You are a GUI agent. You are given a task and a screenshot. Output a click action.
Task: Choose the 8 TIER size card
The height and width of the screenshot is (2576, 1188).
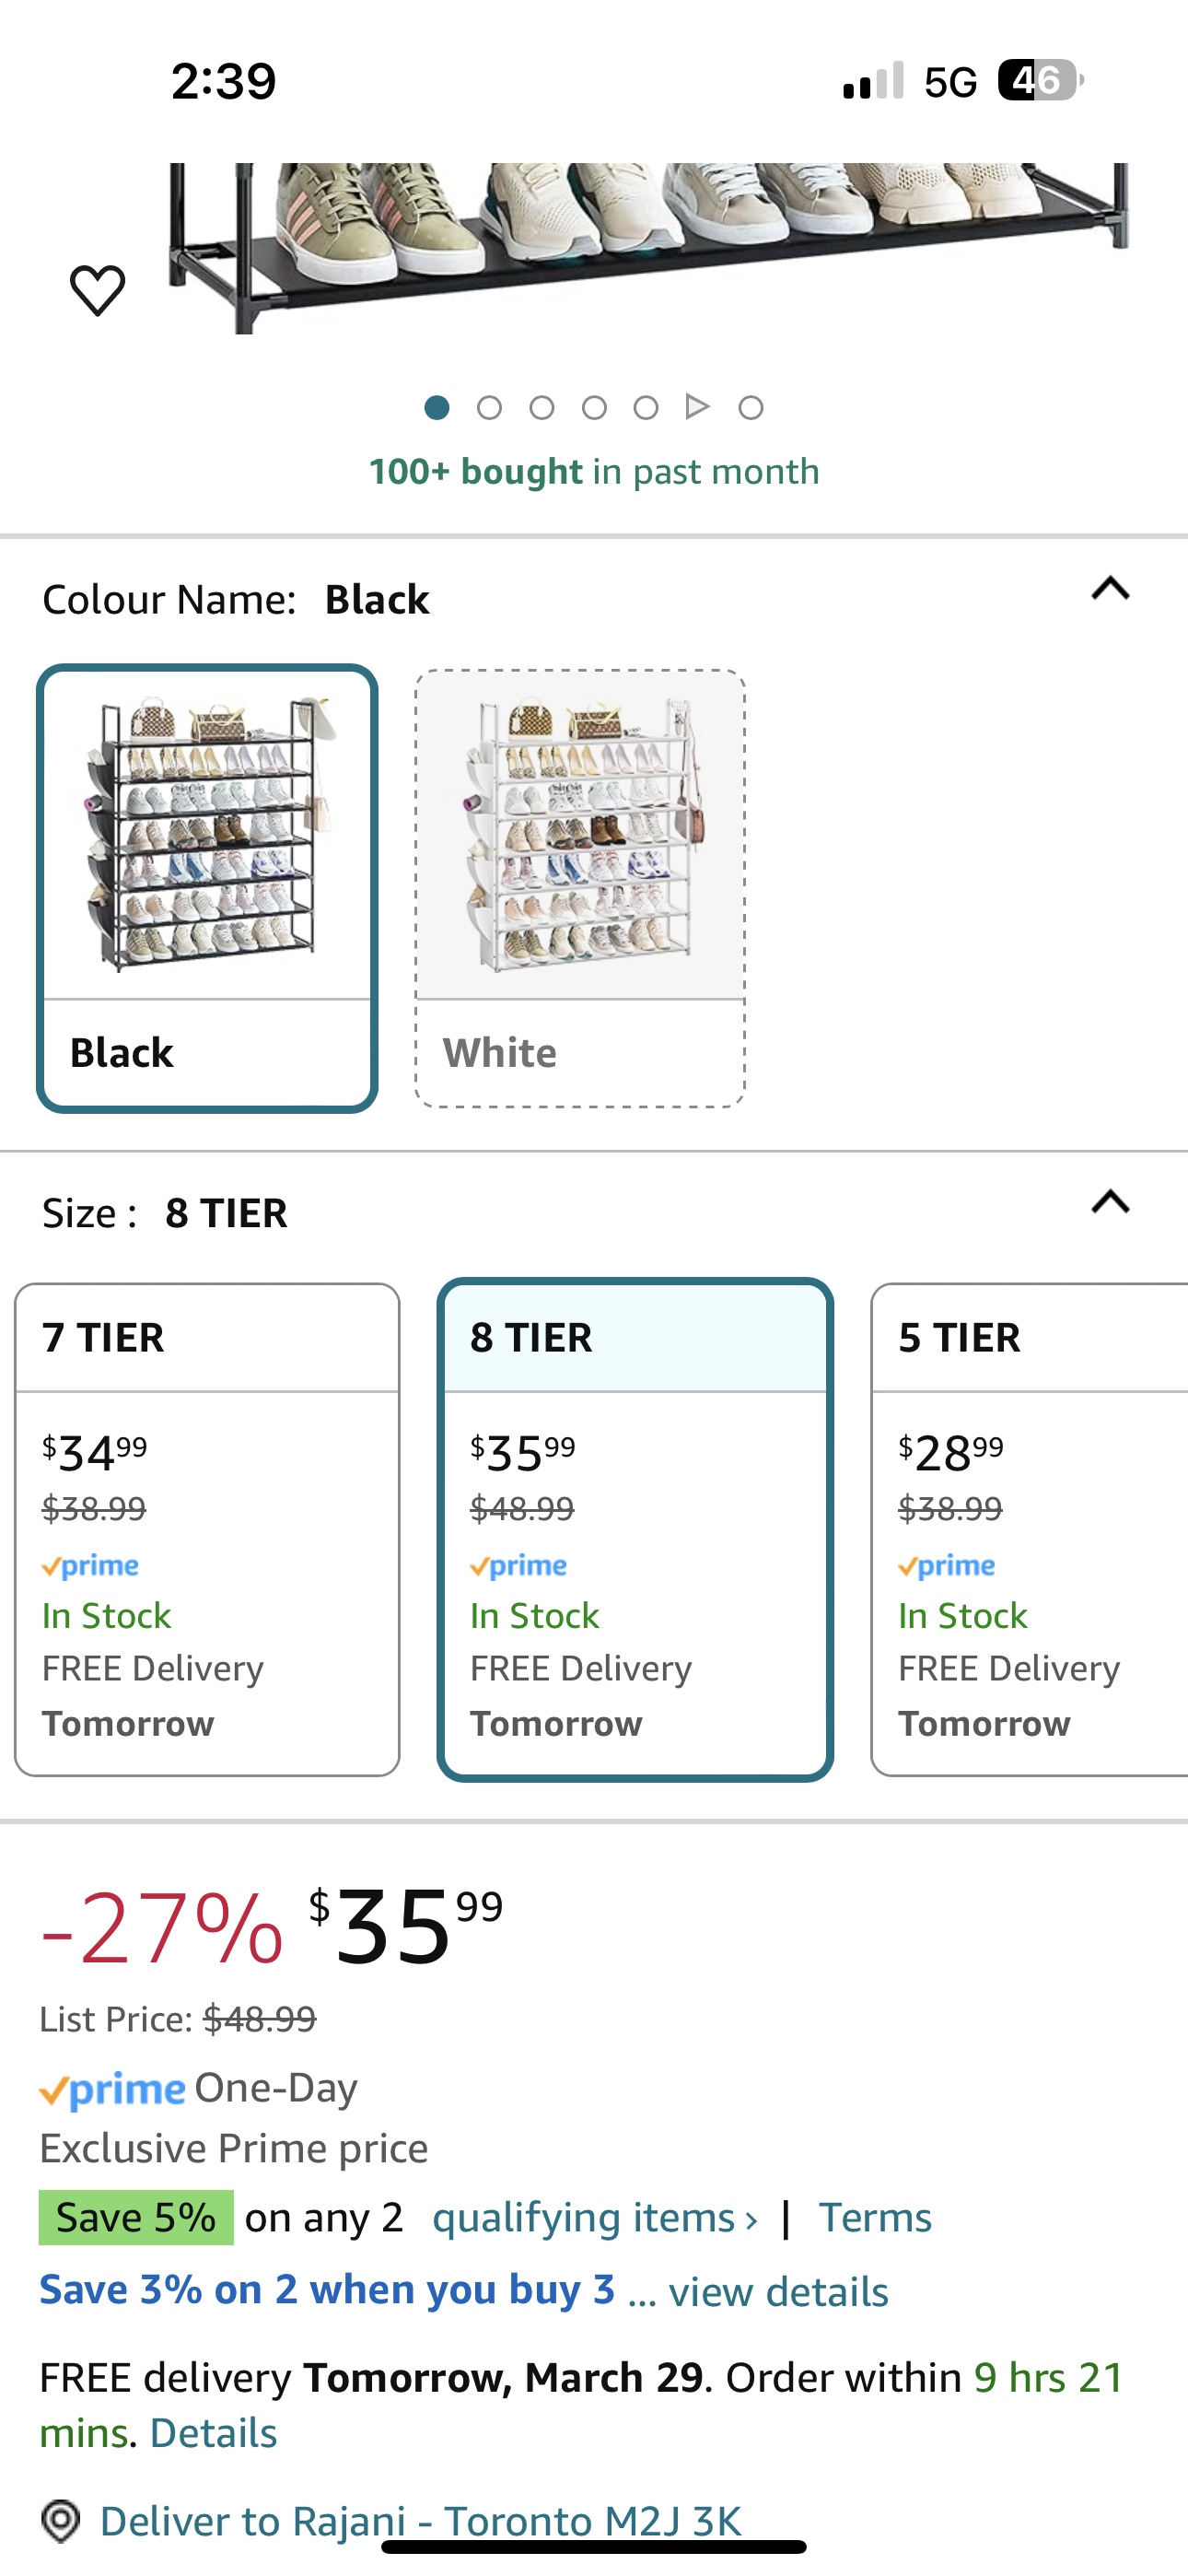pos(635,1529)
